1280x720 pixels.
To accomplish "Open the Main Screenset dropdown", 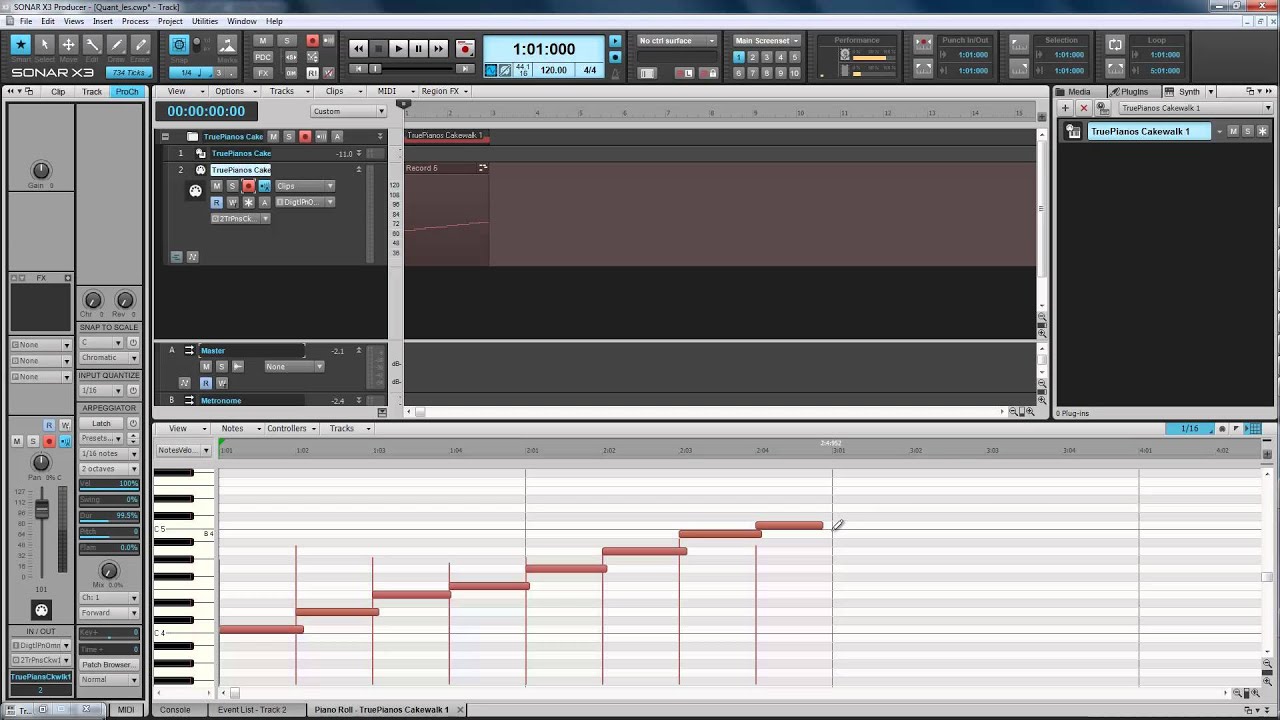I will point(767,41).
